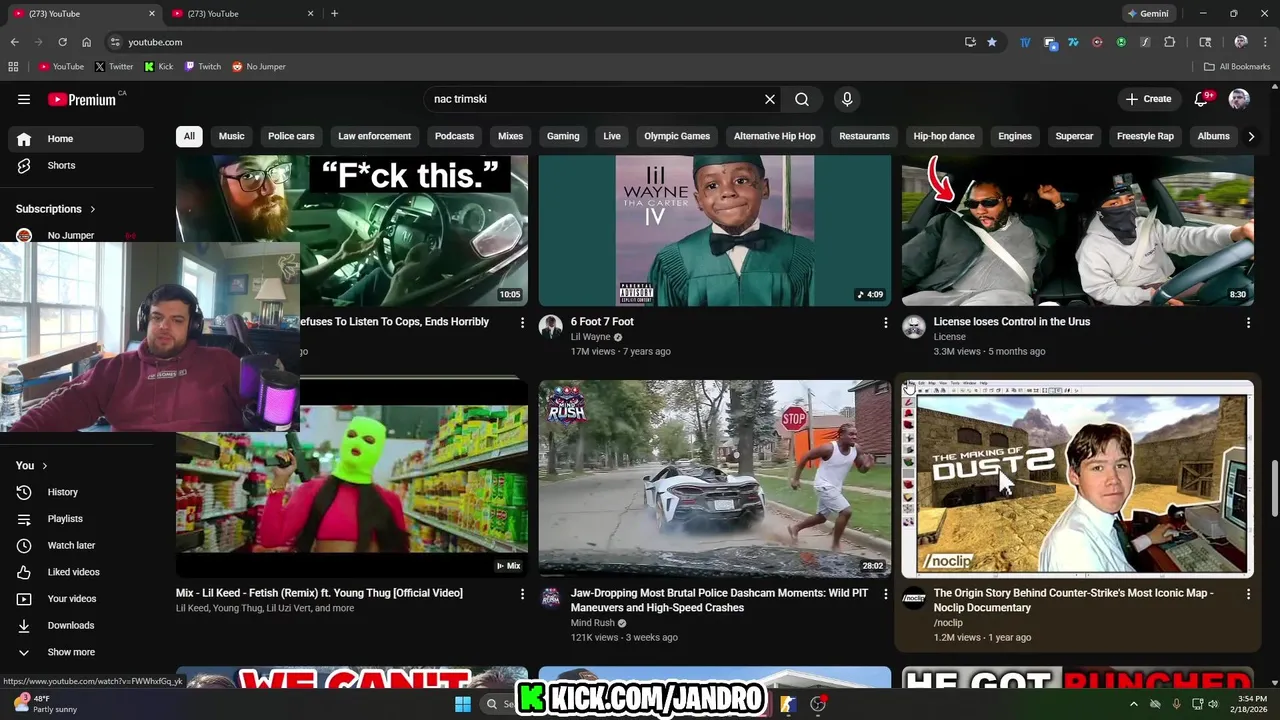The height and width of the screenshot is (720, 1280).
Task: Open the License loses Control in the Urus title
Action: pyautogui.click(x=1012, y=322)
